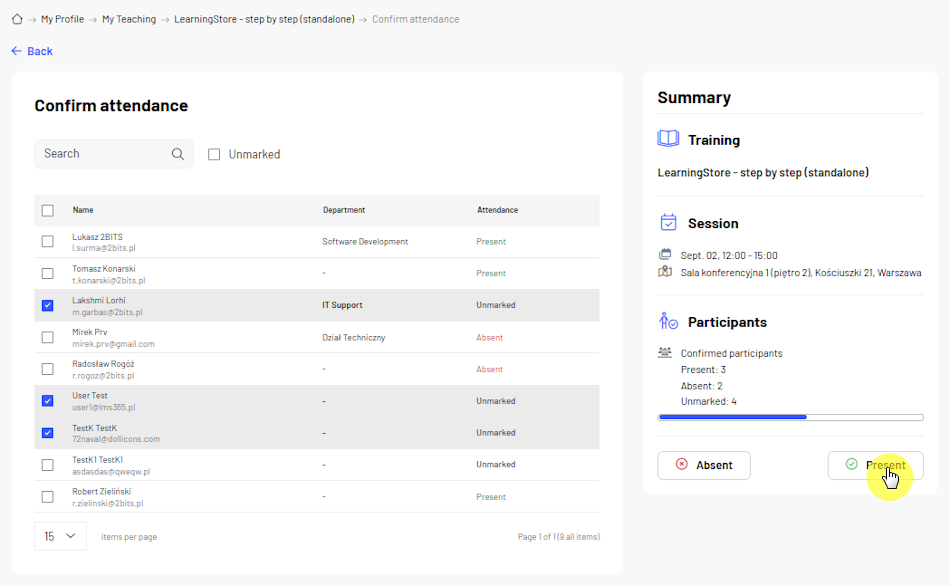Image resolution: width=950 pixels, height=586 pixels.
Task: Click the location map pin icon
Action: pos(665,271)
